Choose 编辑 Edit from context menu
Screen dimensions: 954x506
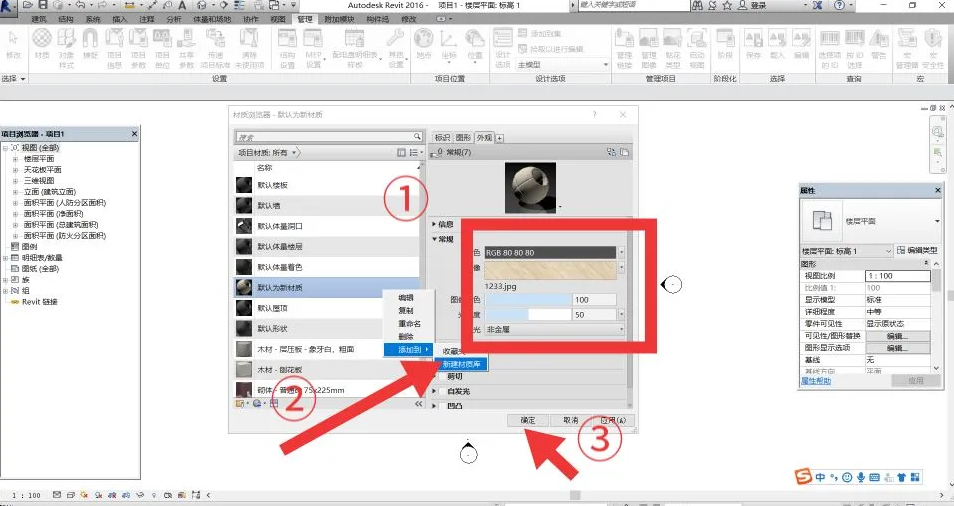[x=406, y=297]
